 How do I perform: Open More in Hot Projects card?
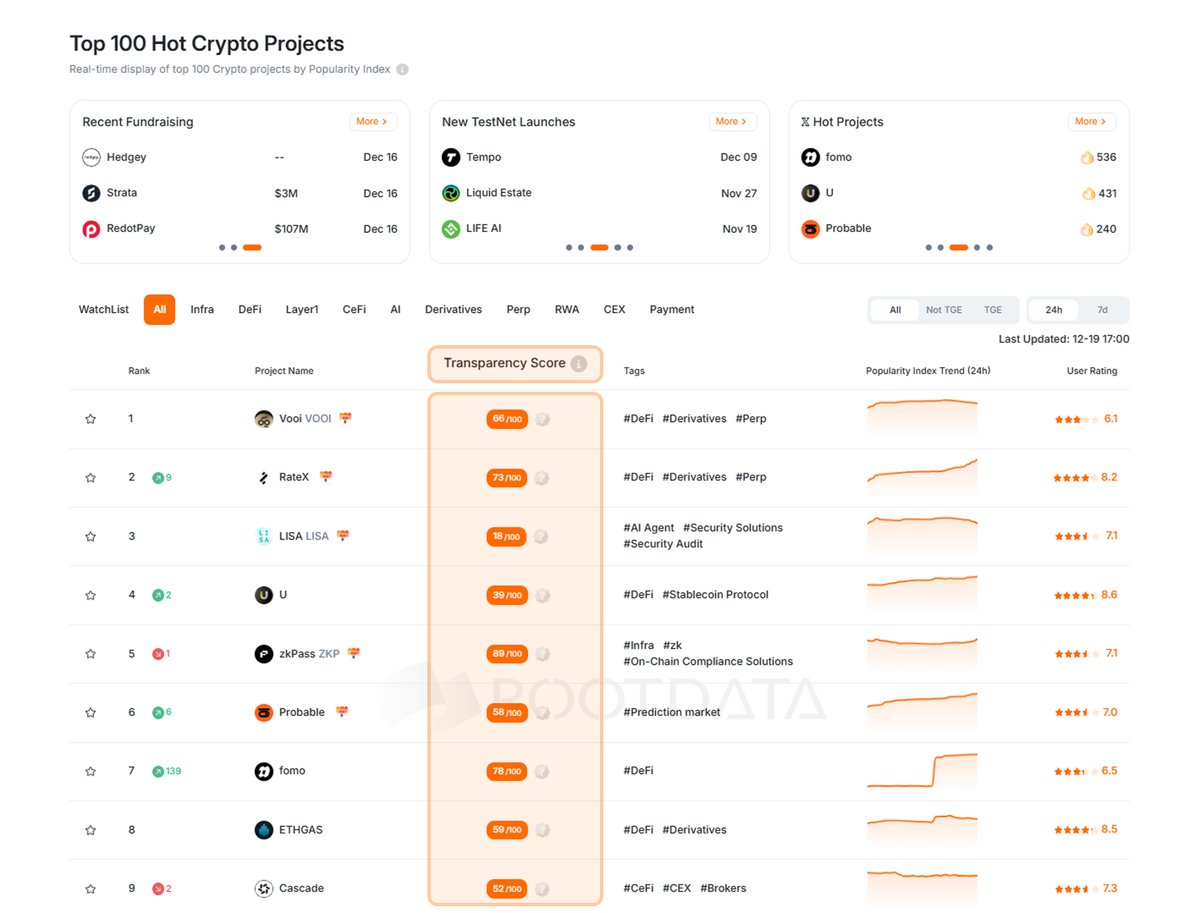1092,121
